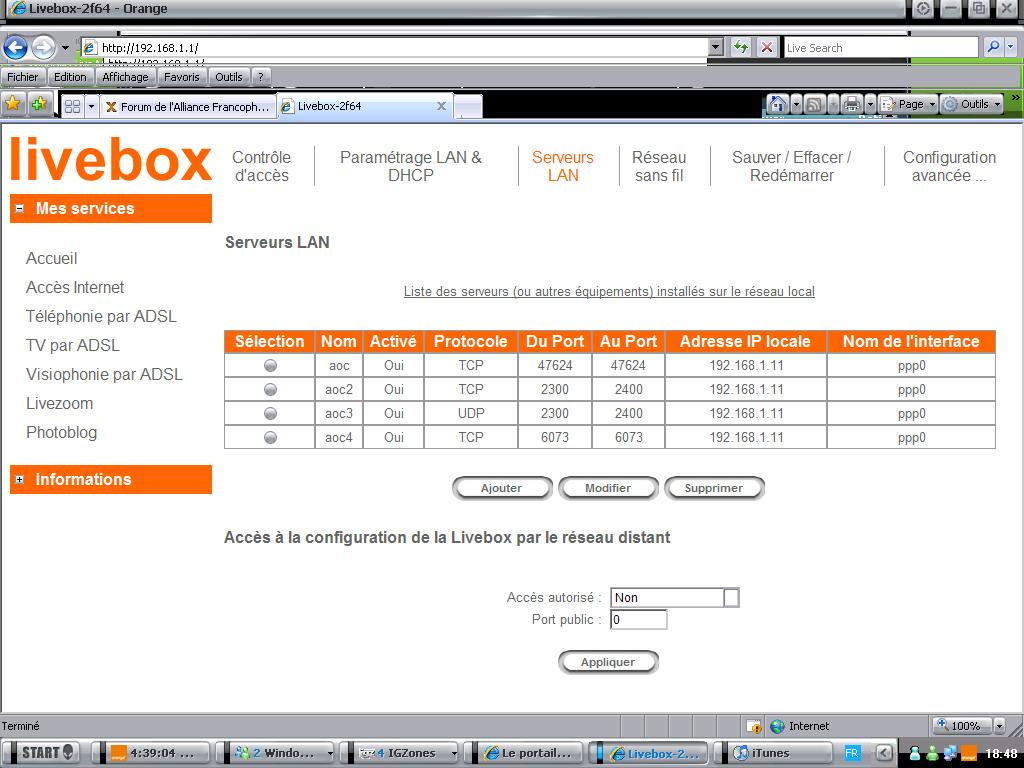Expand command bar overflow chevron
Viewport: 1024px width, 768px height.
click(1015, 97)
